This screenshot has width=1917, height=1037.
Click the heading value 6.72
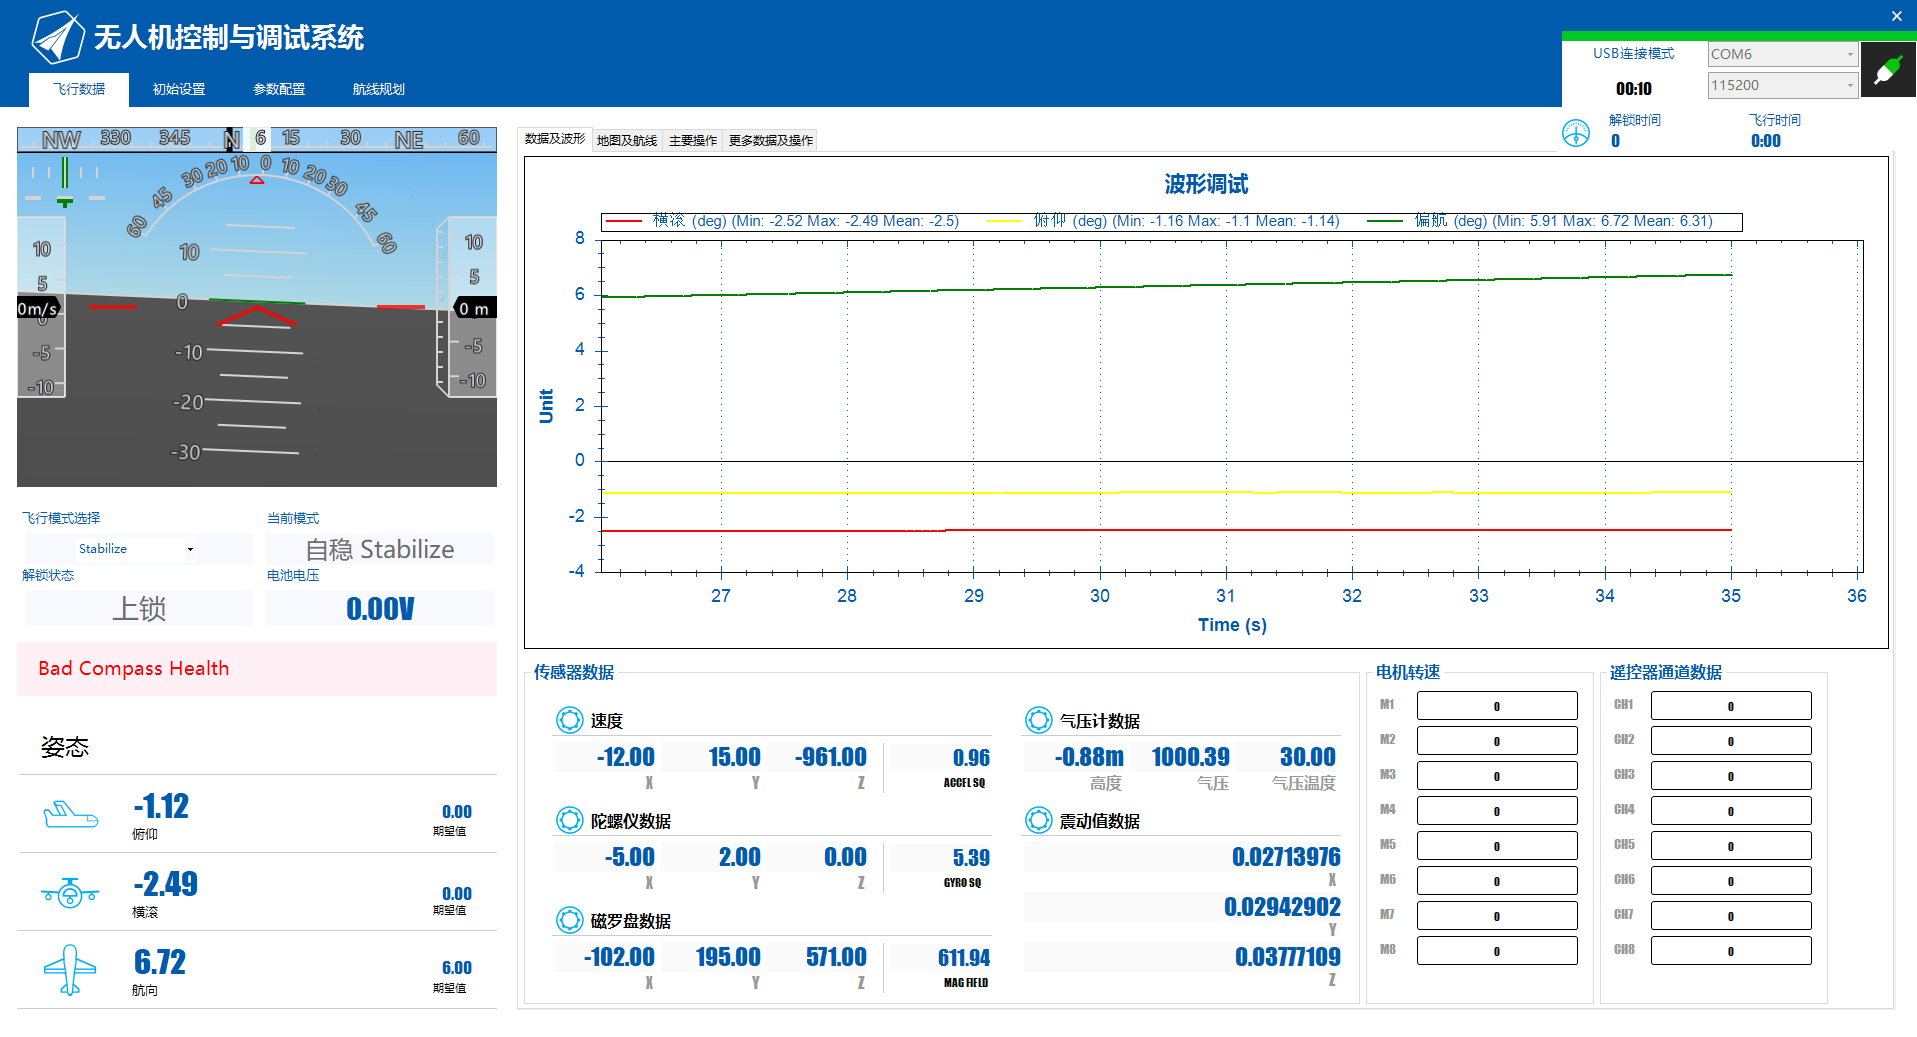pyautogui.click(x=160, y=962)
